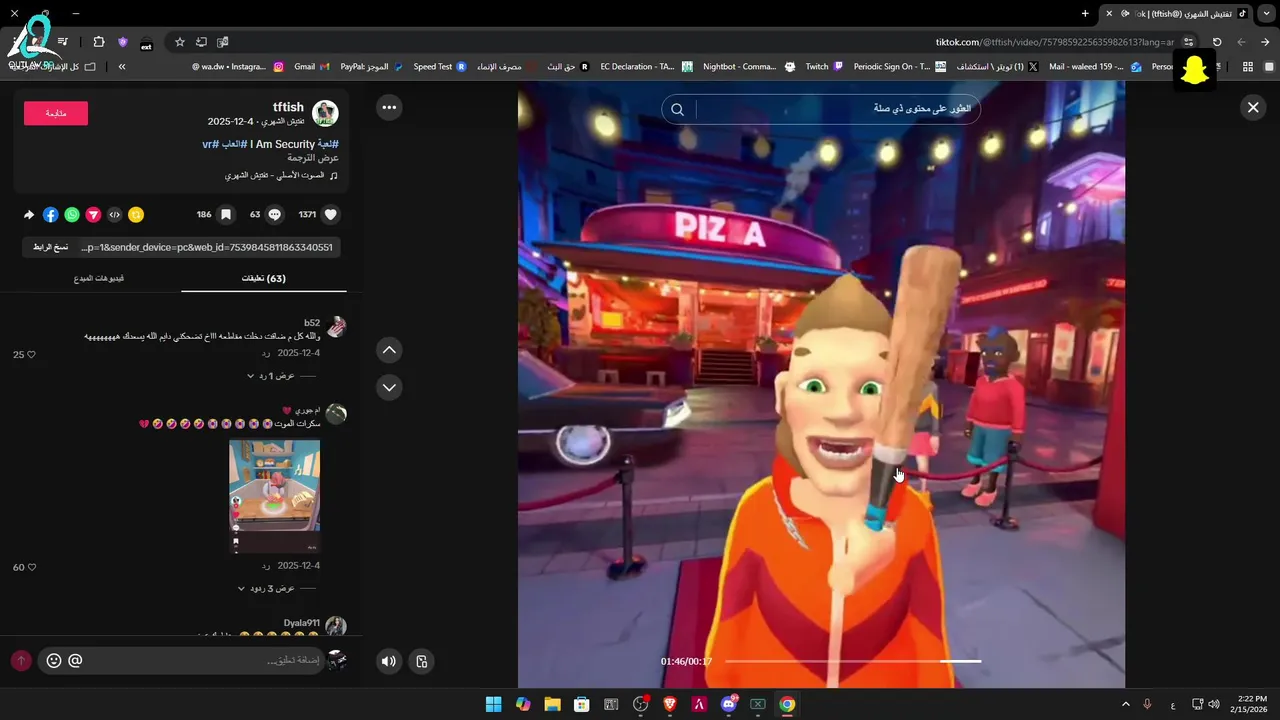Expand the bookmarks overflow chevron
This screenshot has width=1280, height=720.
pos(122,67)
